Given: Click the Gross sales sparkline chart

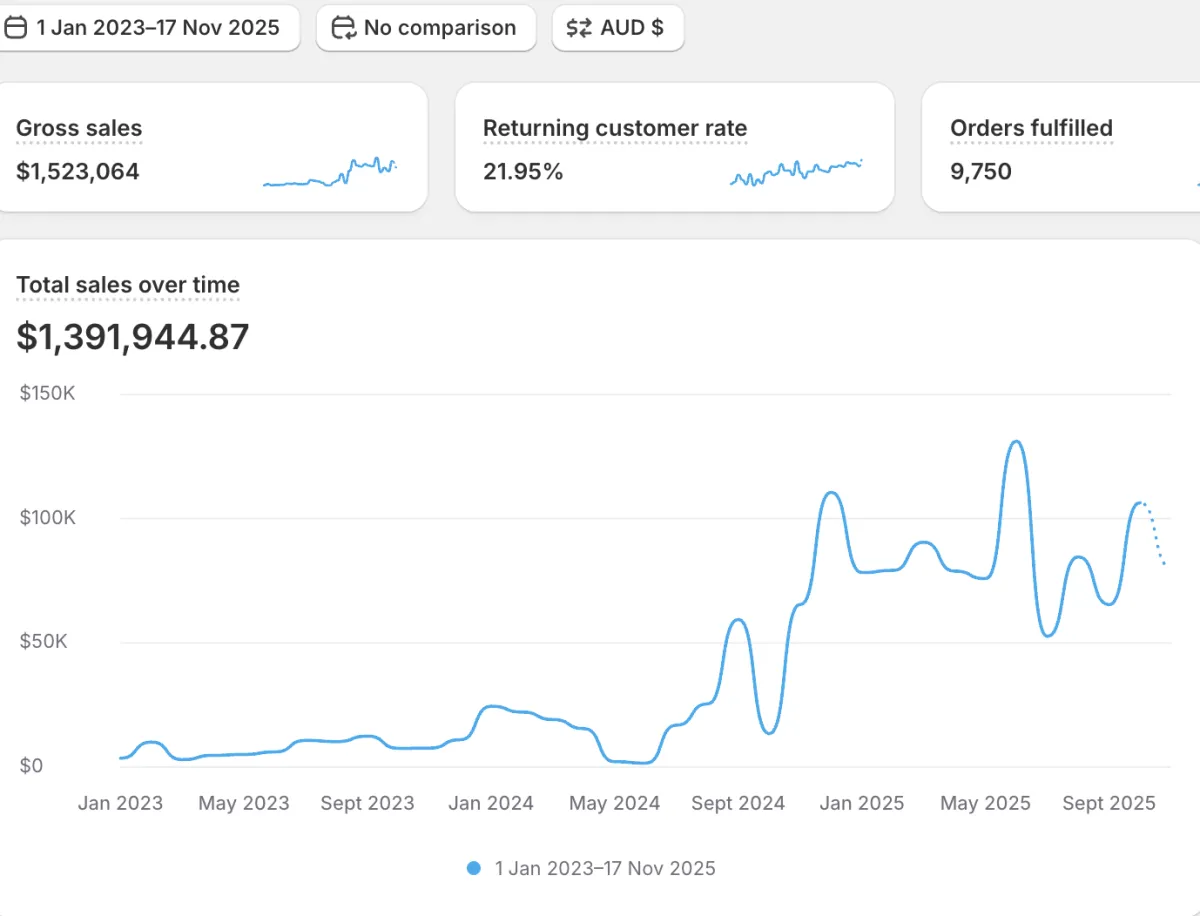Looking at the screenshot, I should pos(330,173).
